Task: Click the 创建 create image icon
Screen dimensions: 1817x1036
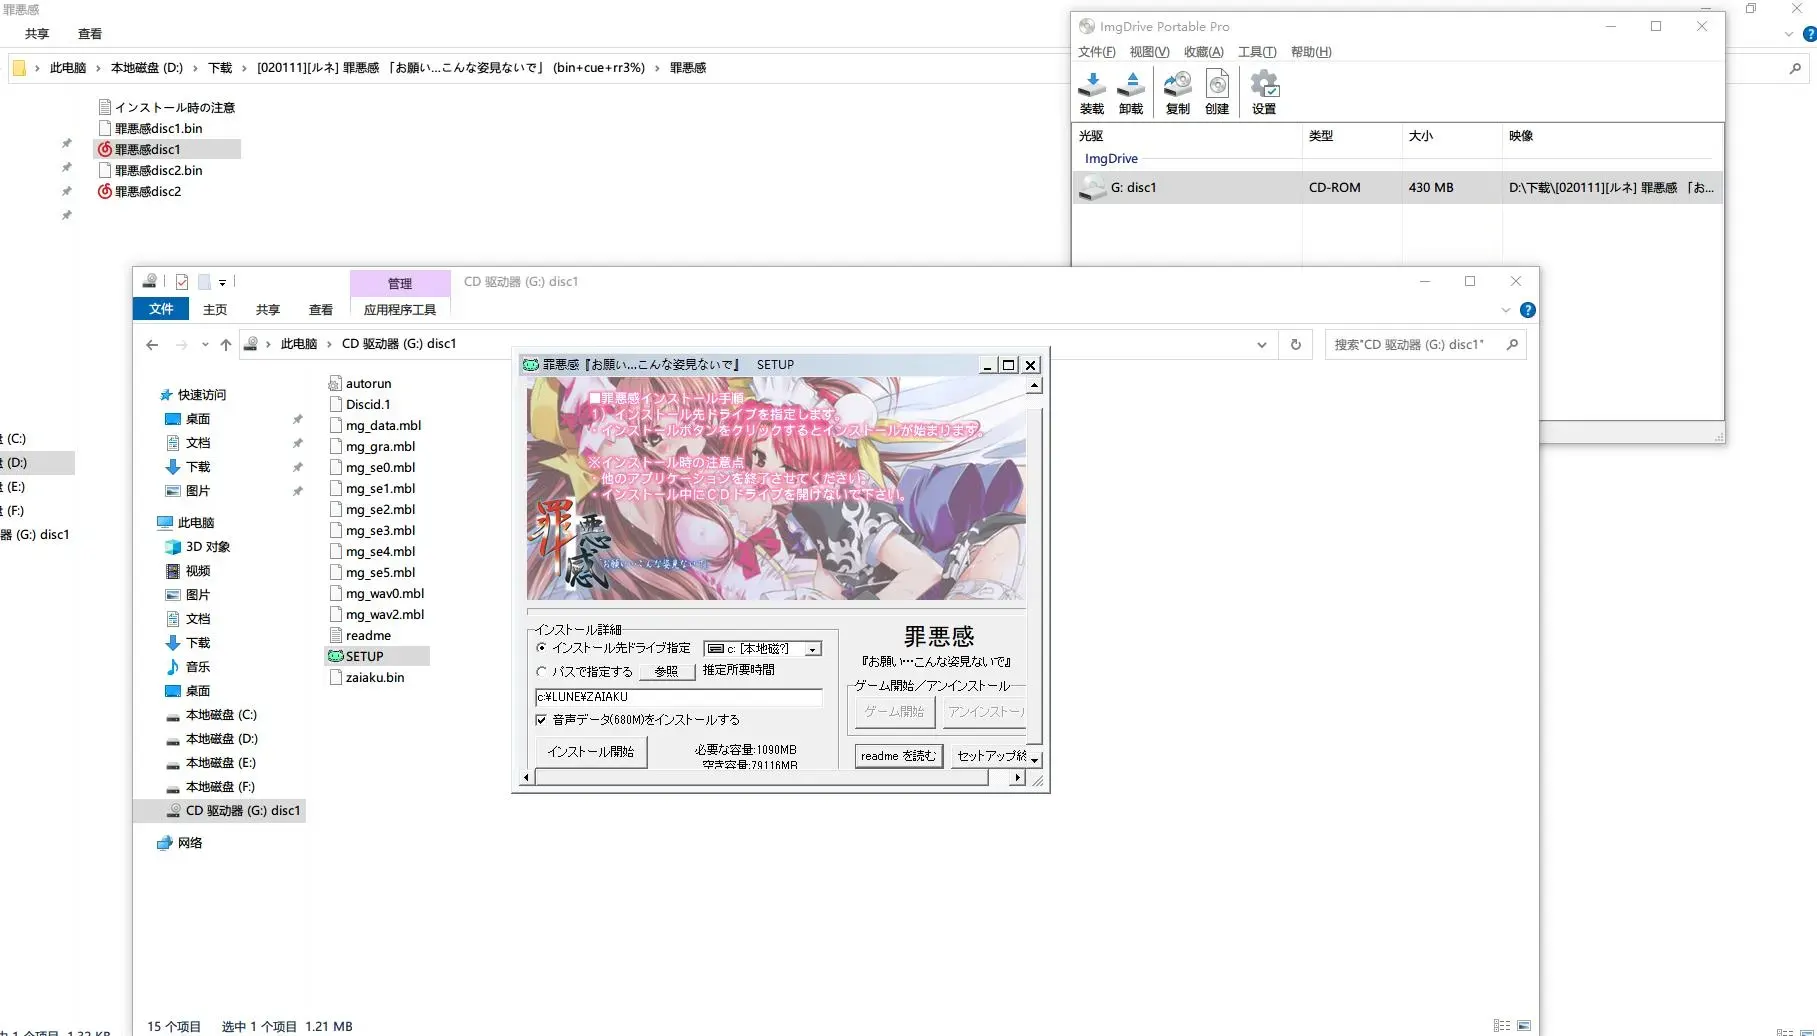Action: tap(1217, 92)
